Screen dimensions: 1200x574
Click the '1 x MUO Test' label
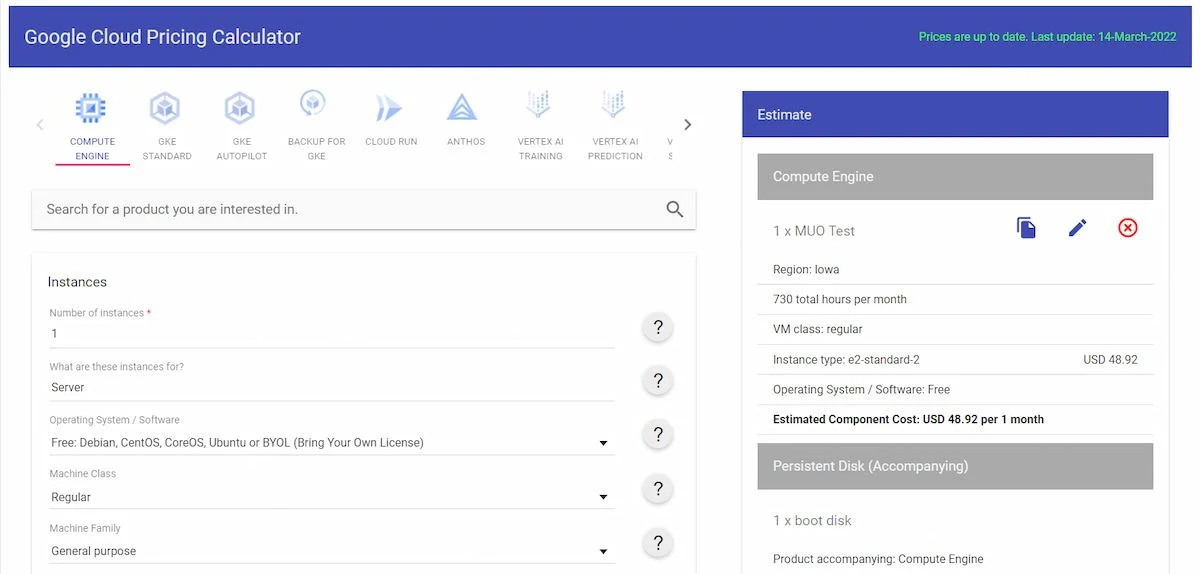click(x=814, y=231)
